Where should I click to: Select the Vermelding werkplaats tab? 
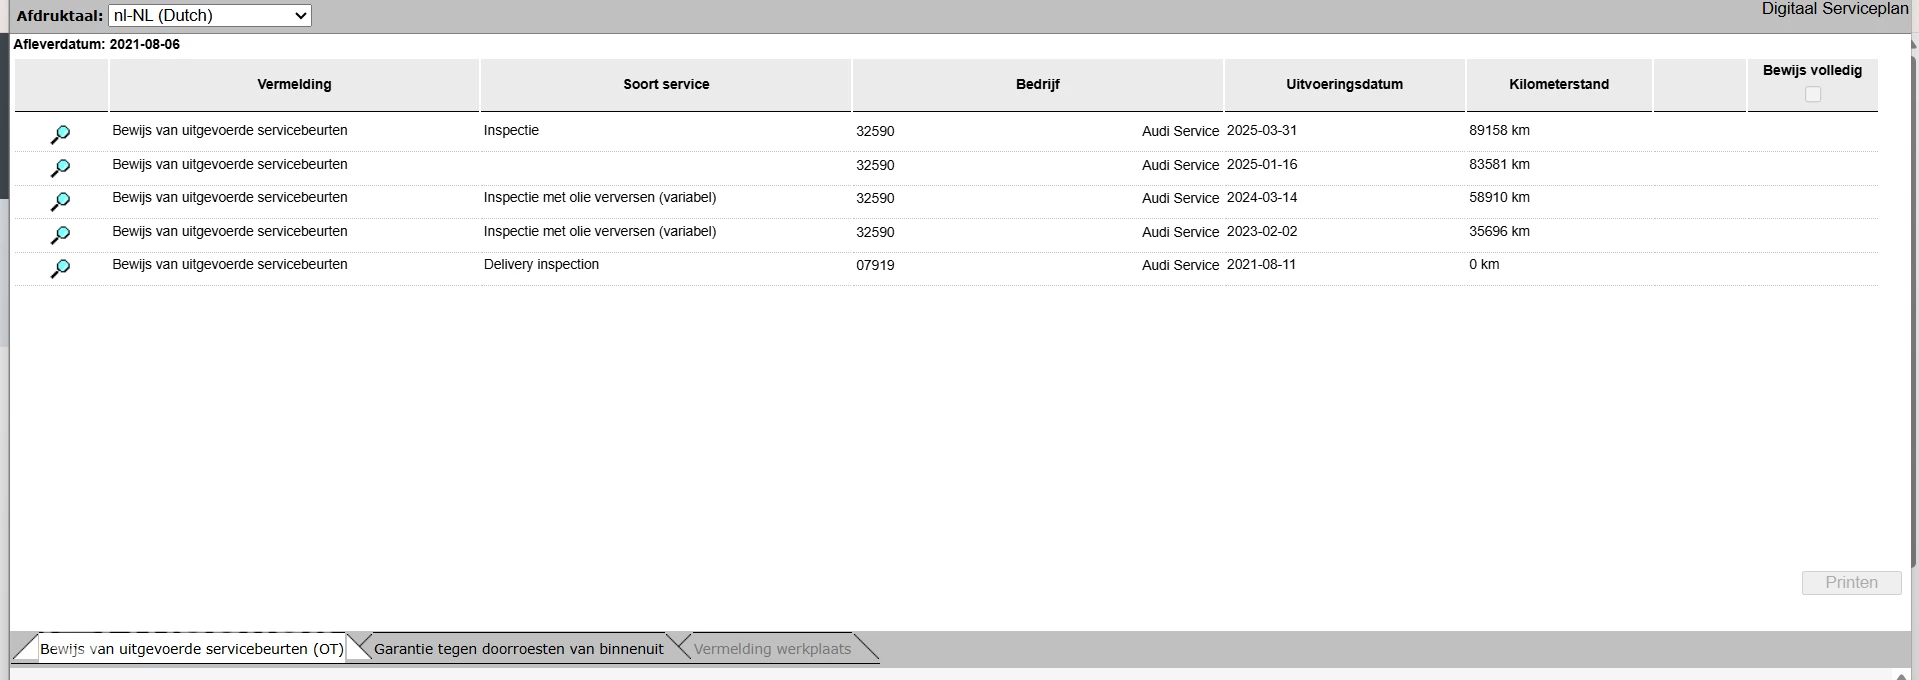pos(772,648)
